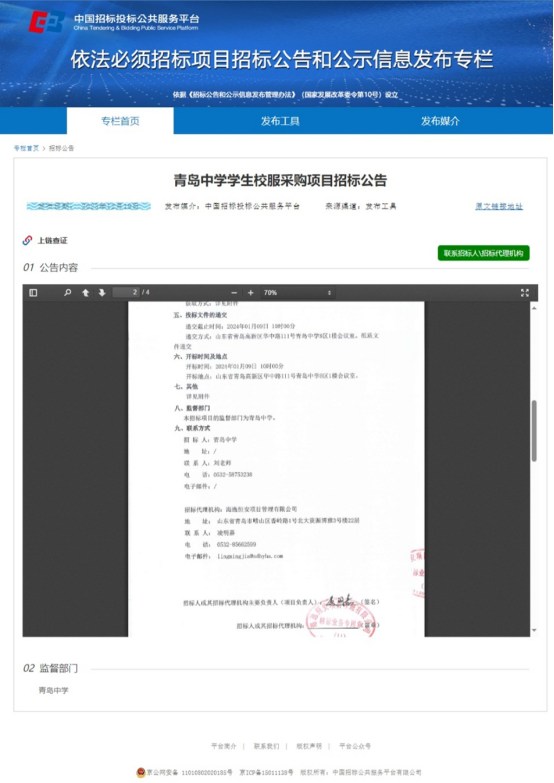Open the 发布媒介 tab

pyautogui.click(x=440, y=121)
